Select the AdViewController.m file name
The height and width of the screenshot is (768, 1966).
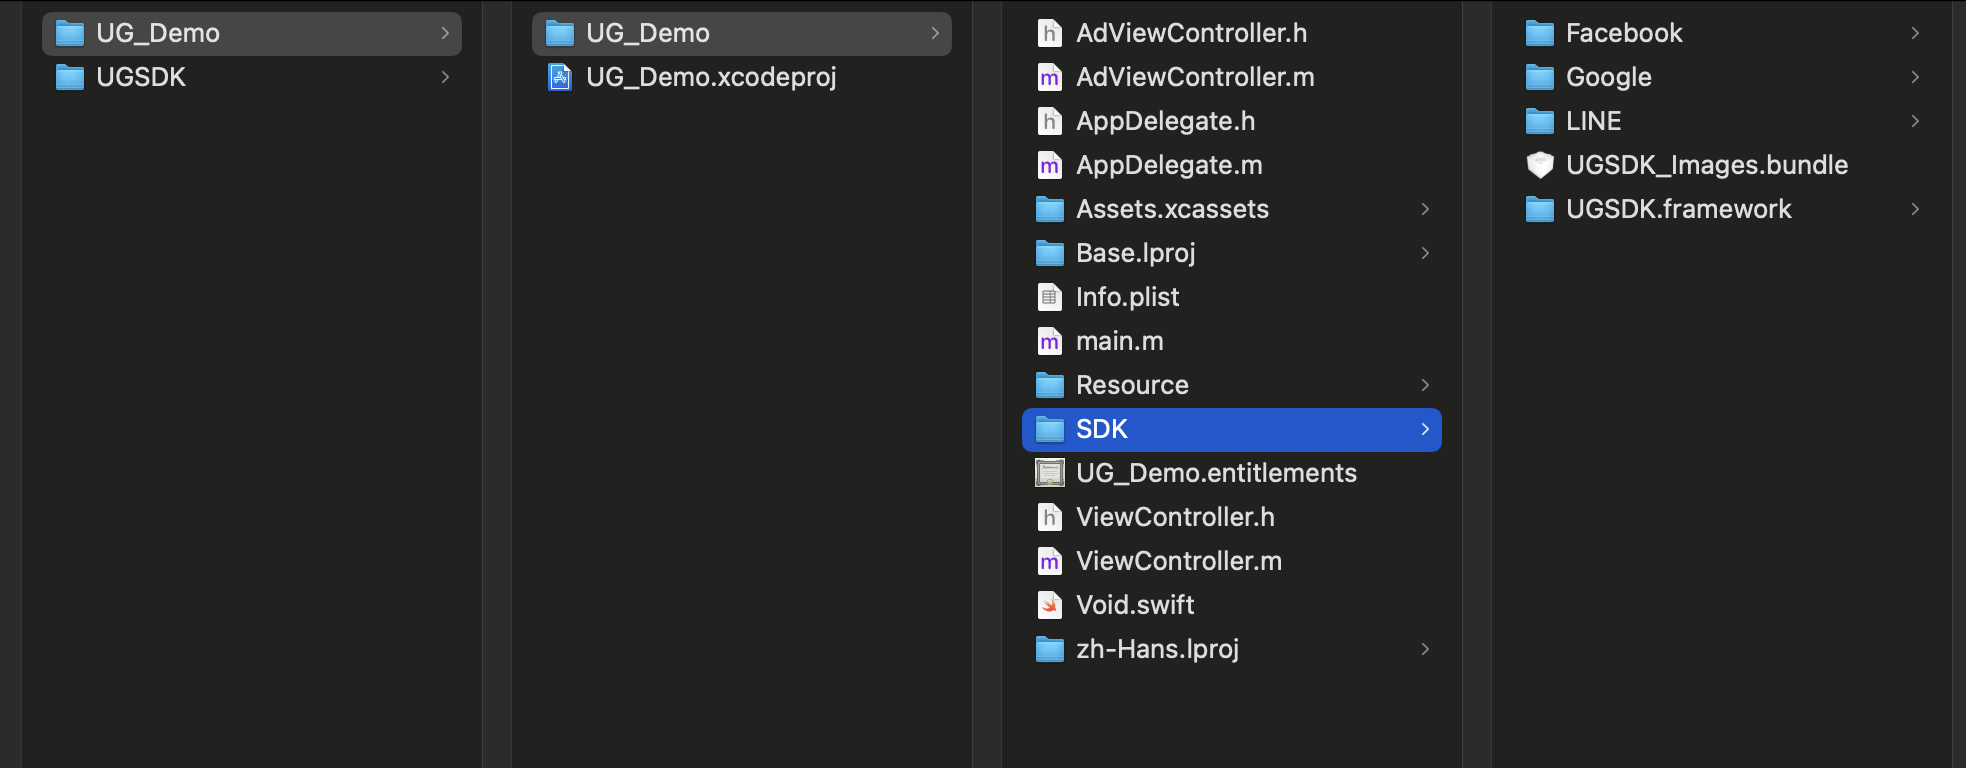point(1195,77)
